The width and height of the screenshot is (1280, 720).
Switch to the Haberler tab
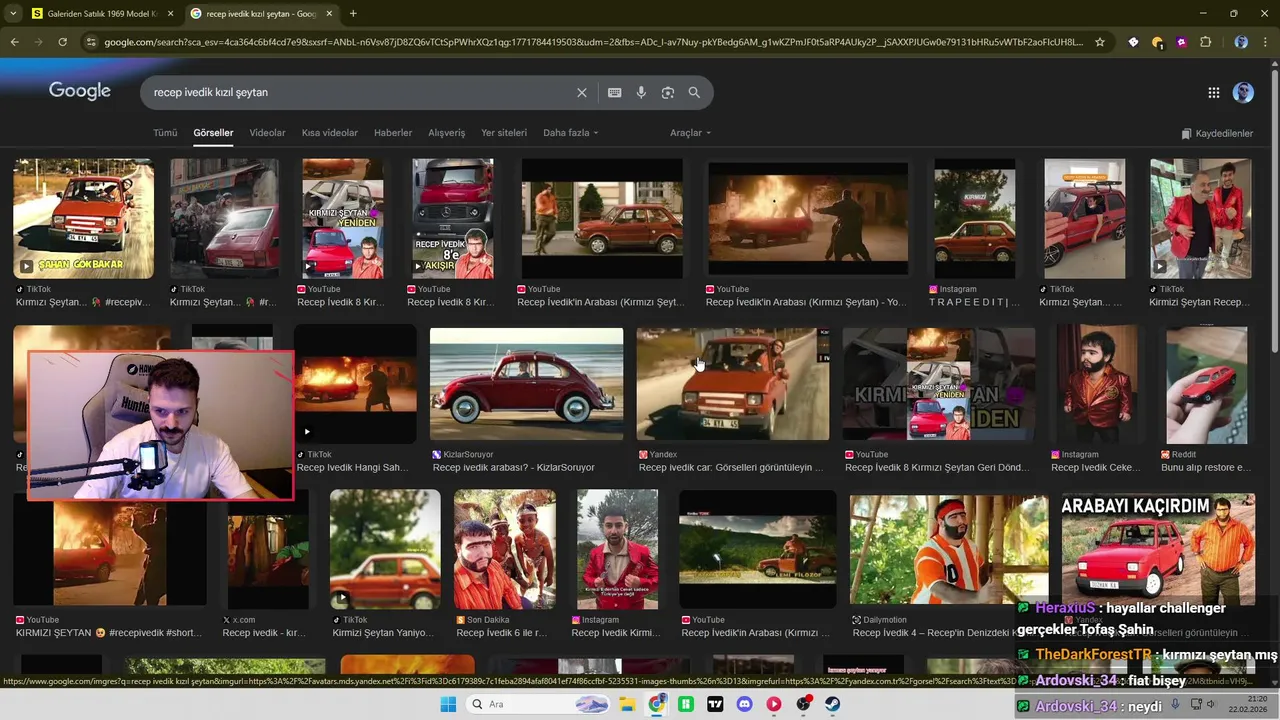coord(393,133)
